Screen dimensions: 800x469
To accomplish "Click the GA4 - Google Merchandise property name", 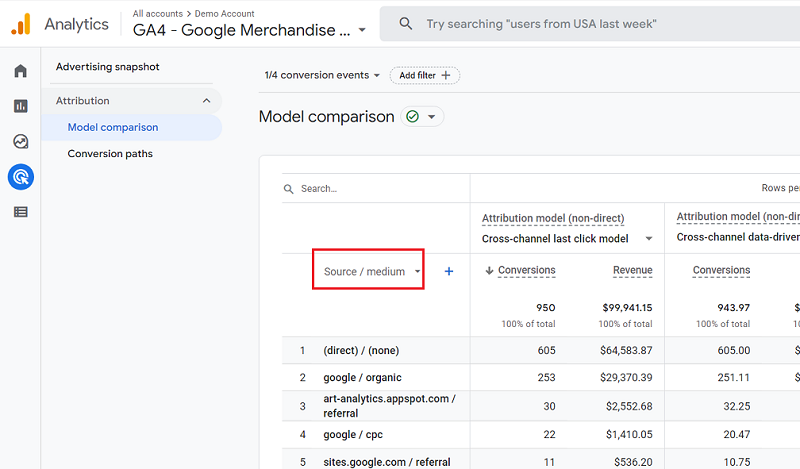I will click(242, 30).
